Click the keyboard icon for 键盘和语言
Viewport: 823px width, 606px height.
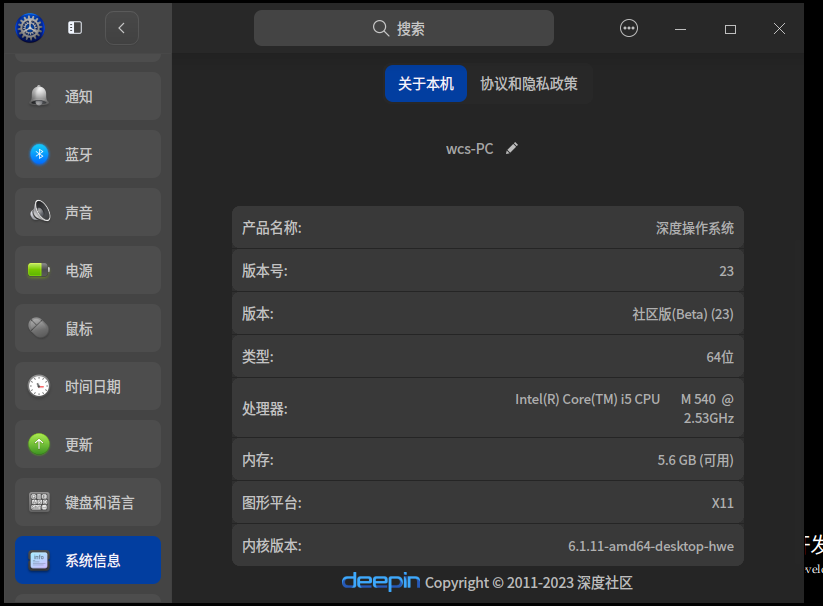[x=39, y=502]
